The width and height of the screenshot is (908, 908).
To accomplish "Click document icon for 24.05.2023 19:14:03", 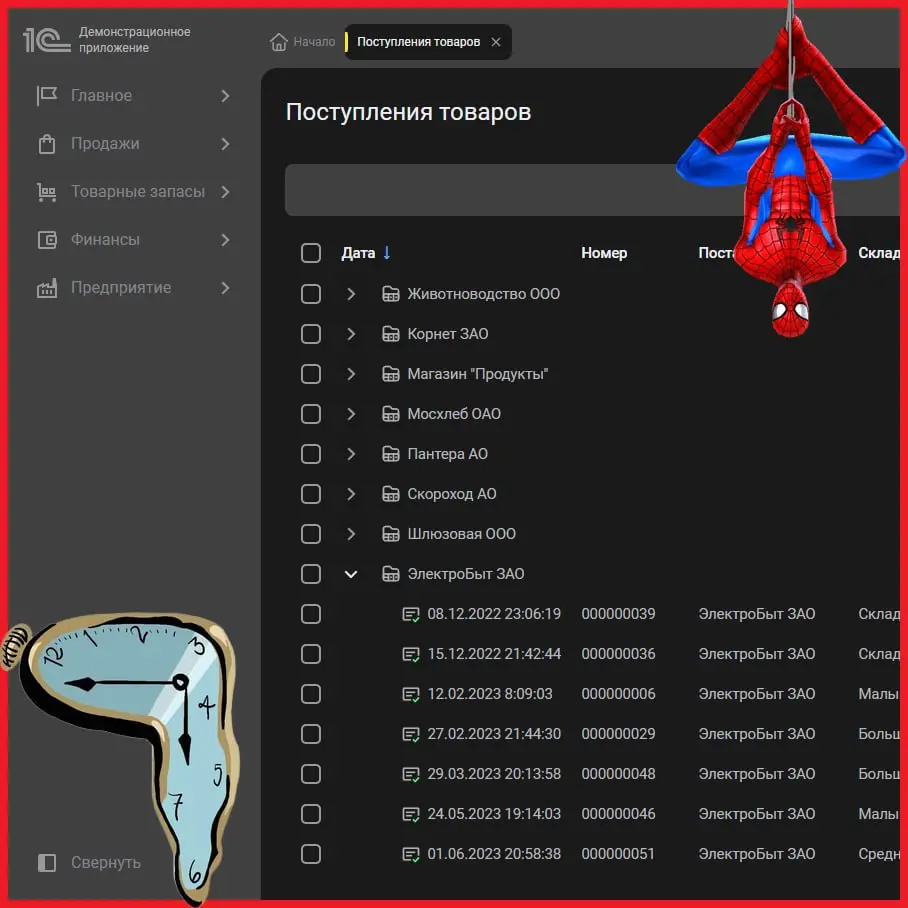I will pyautogui.click(x=411, y=814).
